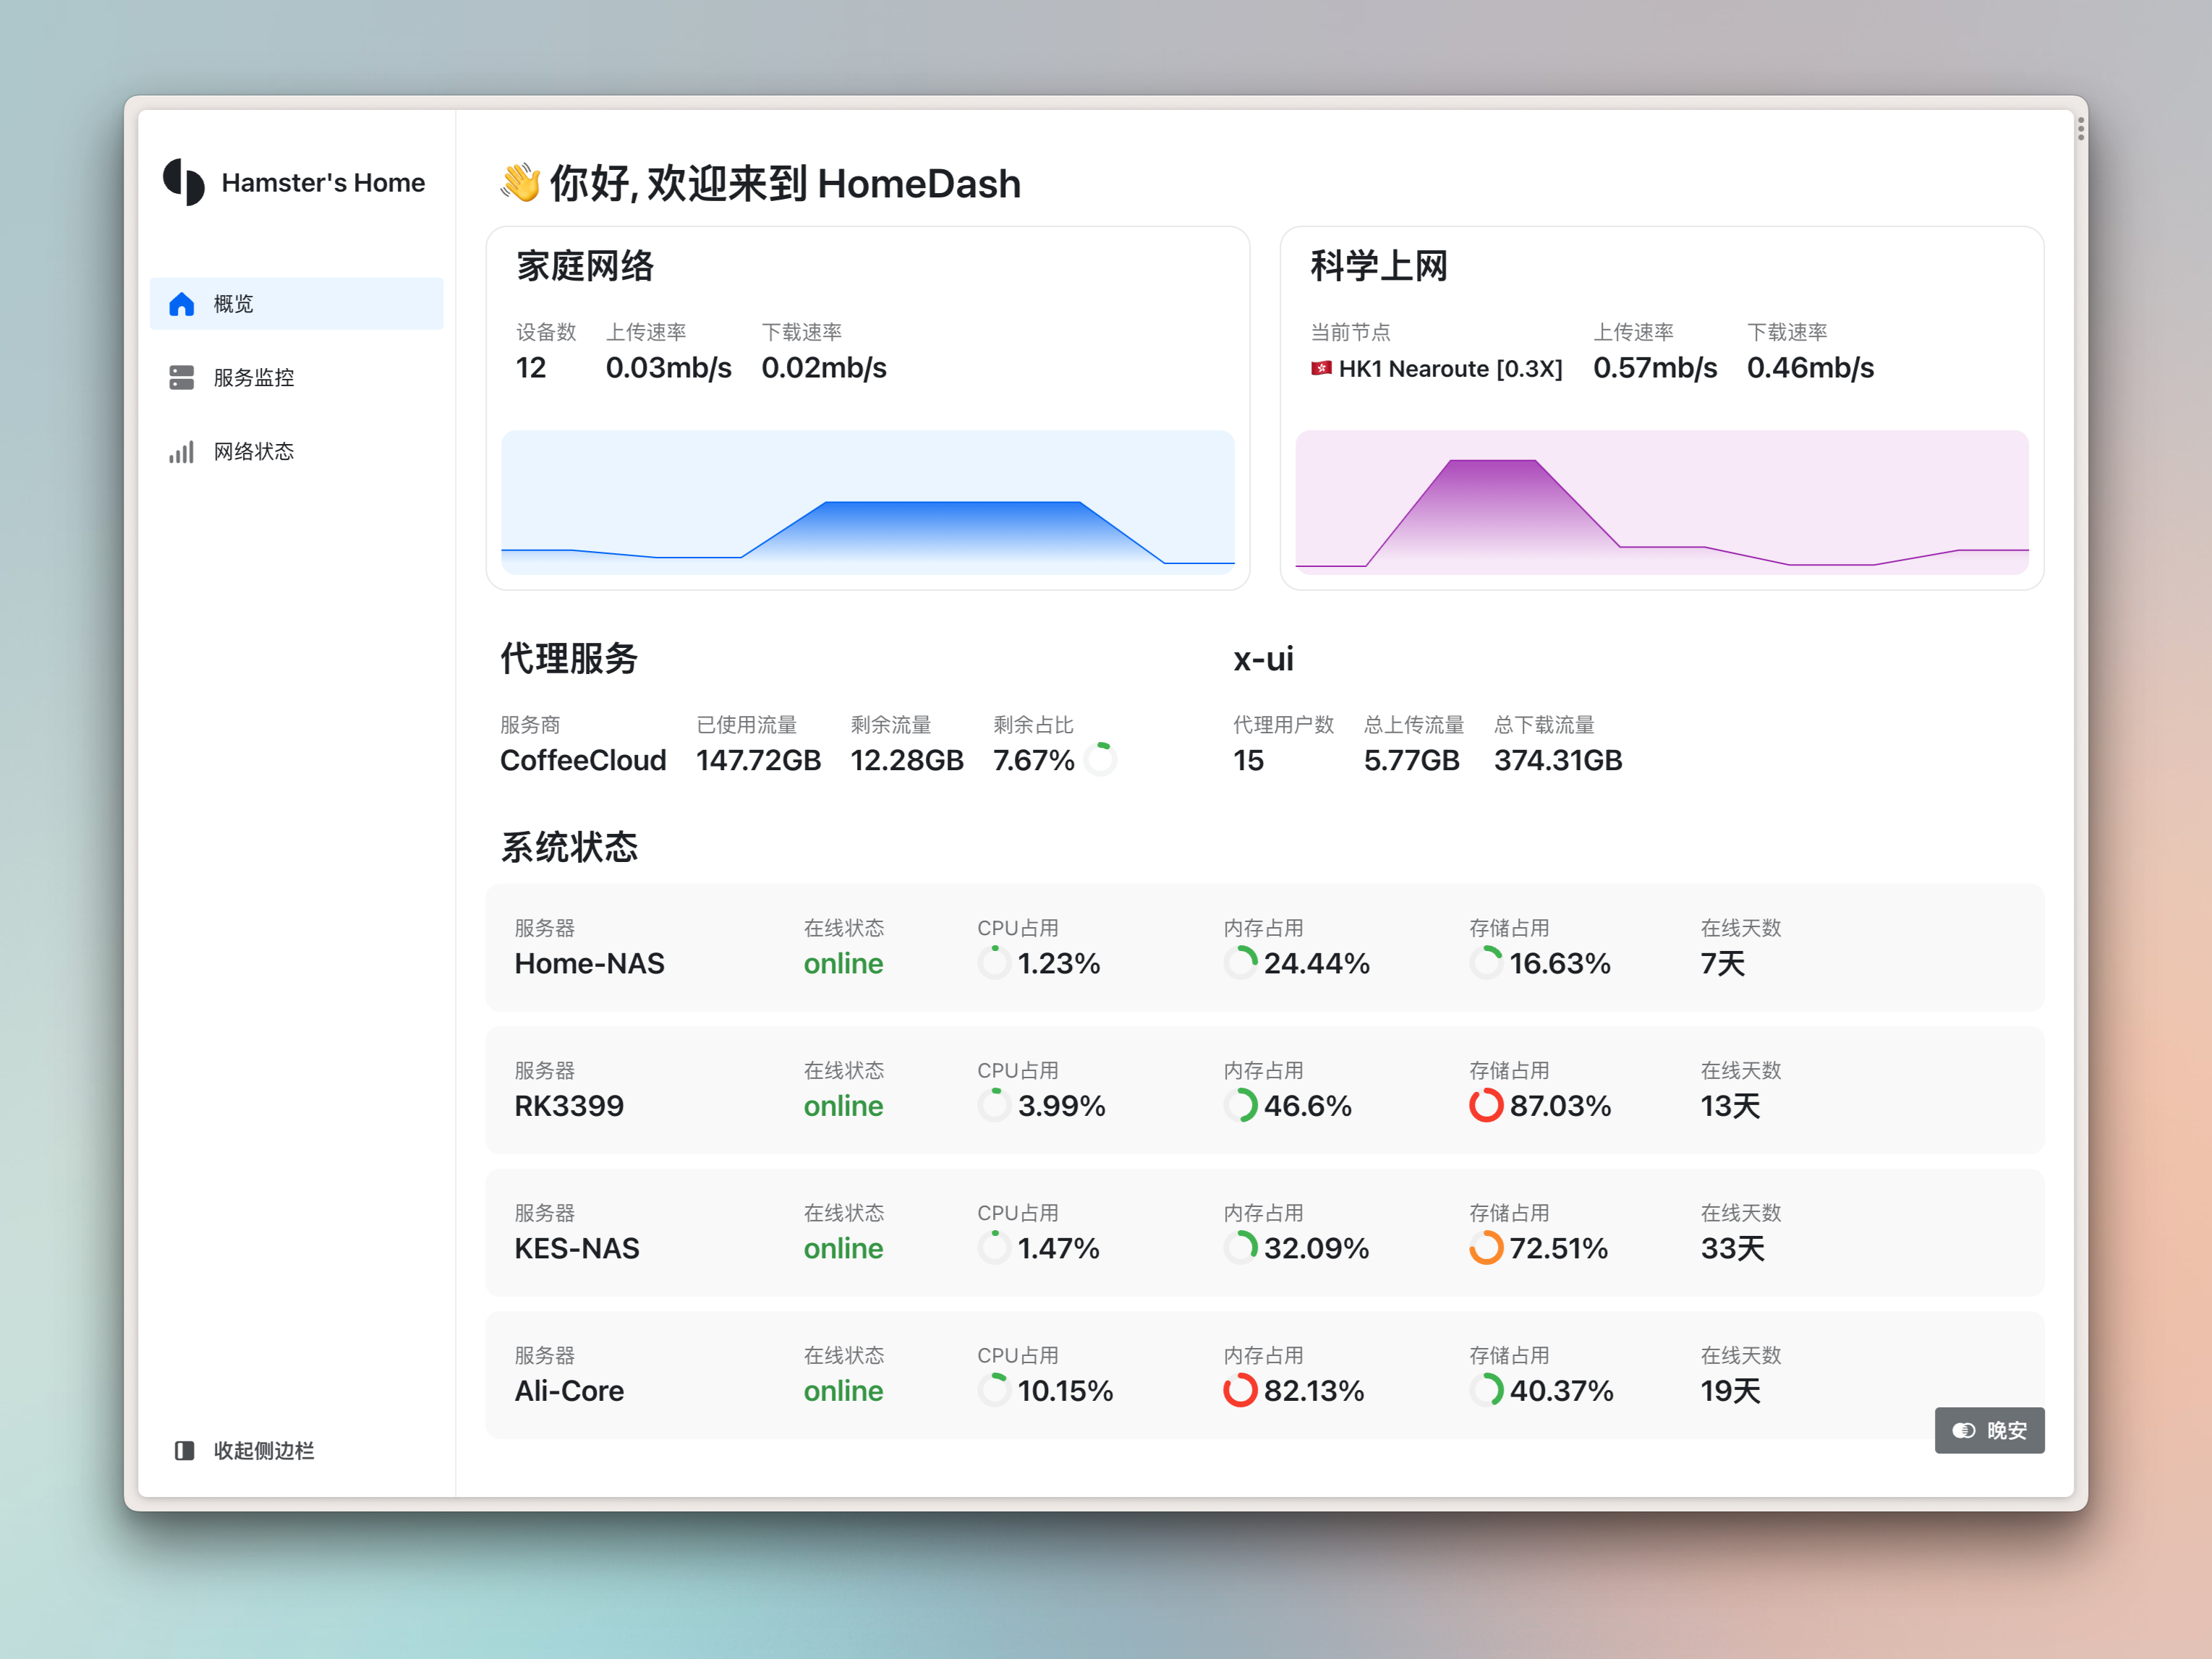Click the home icon beside 概览

(x=181, y=304)
